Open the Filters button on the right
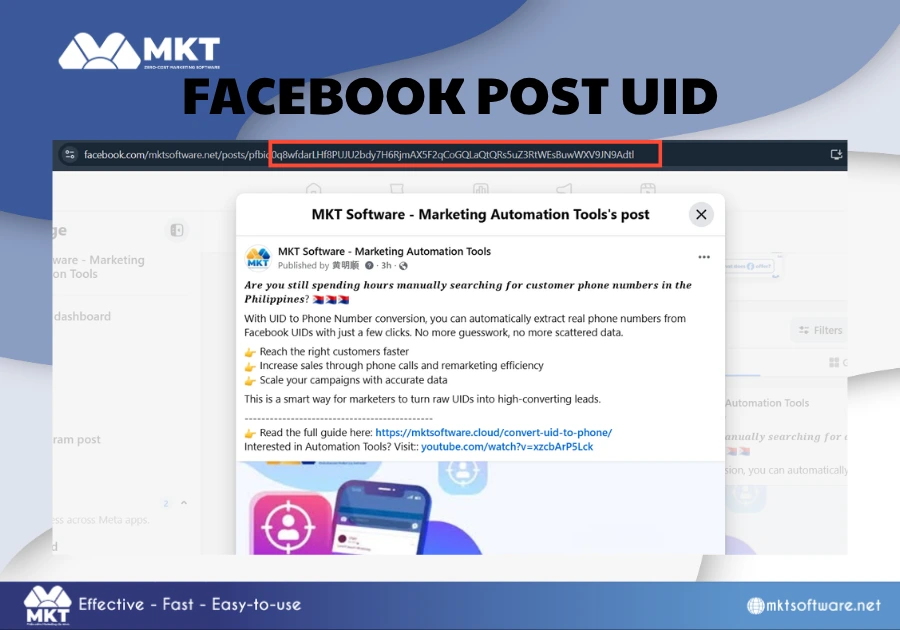Screen dimensions: 900x630 point(820,330)
